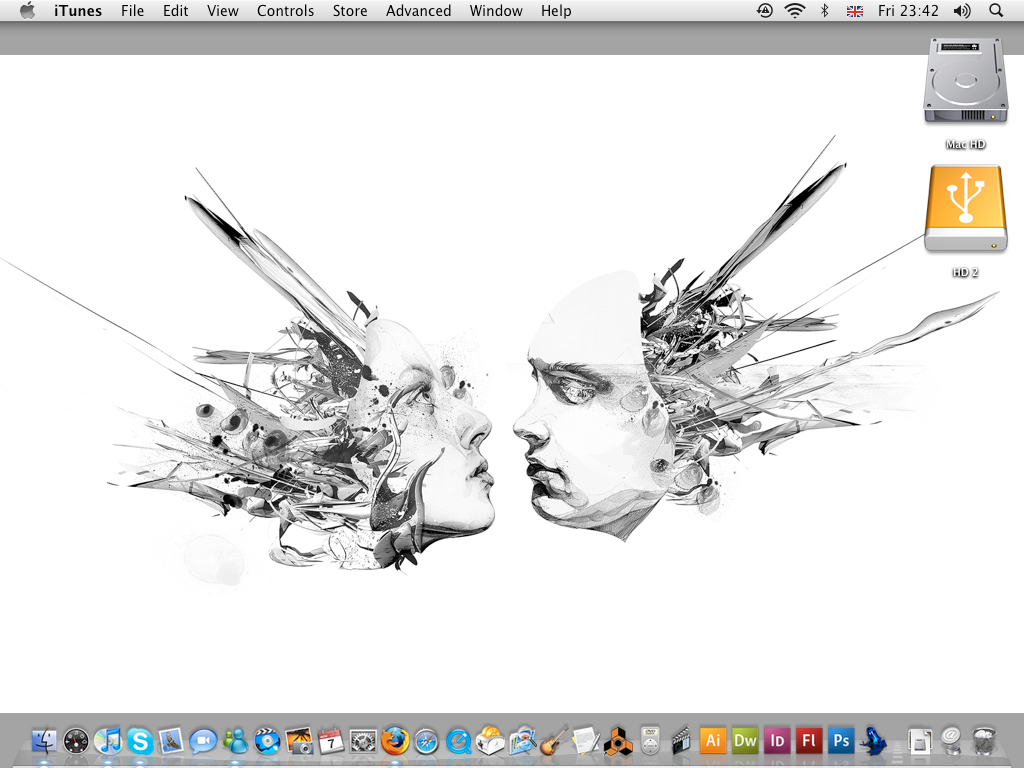1024x768 pixels.
Task: Open the Store menu
Action: (x=350, y=10)
